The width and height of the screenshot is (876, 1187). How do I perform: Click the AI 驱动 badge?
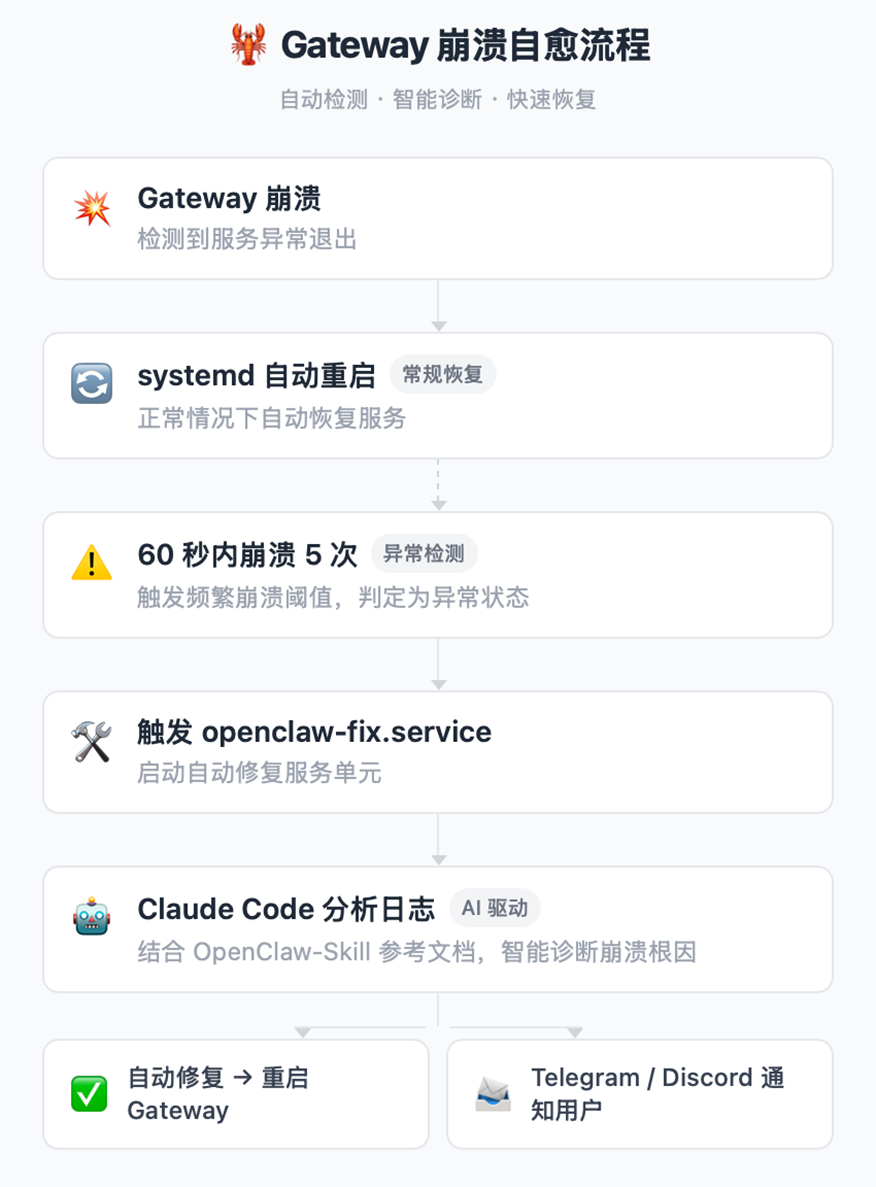click(494, 909)
